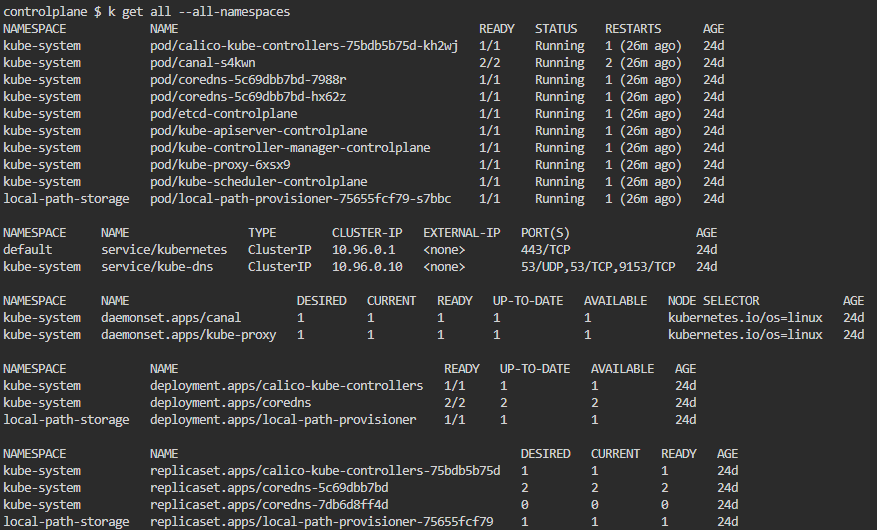Click the service/kube-dns name
Image resolution: width=877 pixels, height=530 pixels.
click(161, 266)
